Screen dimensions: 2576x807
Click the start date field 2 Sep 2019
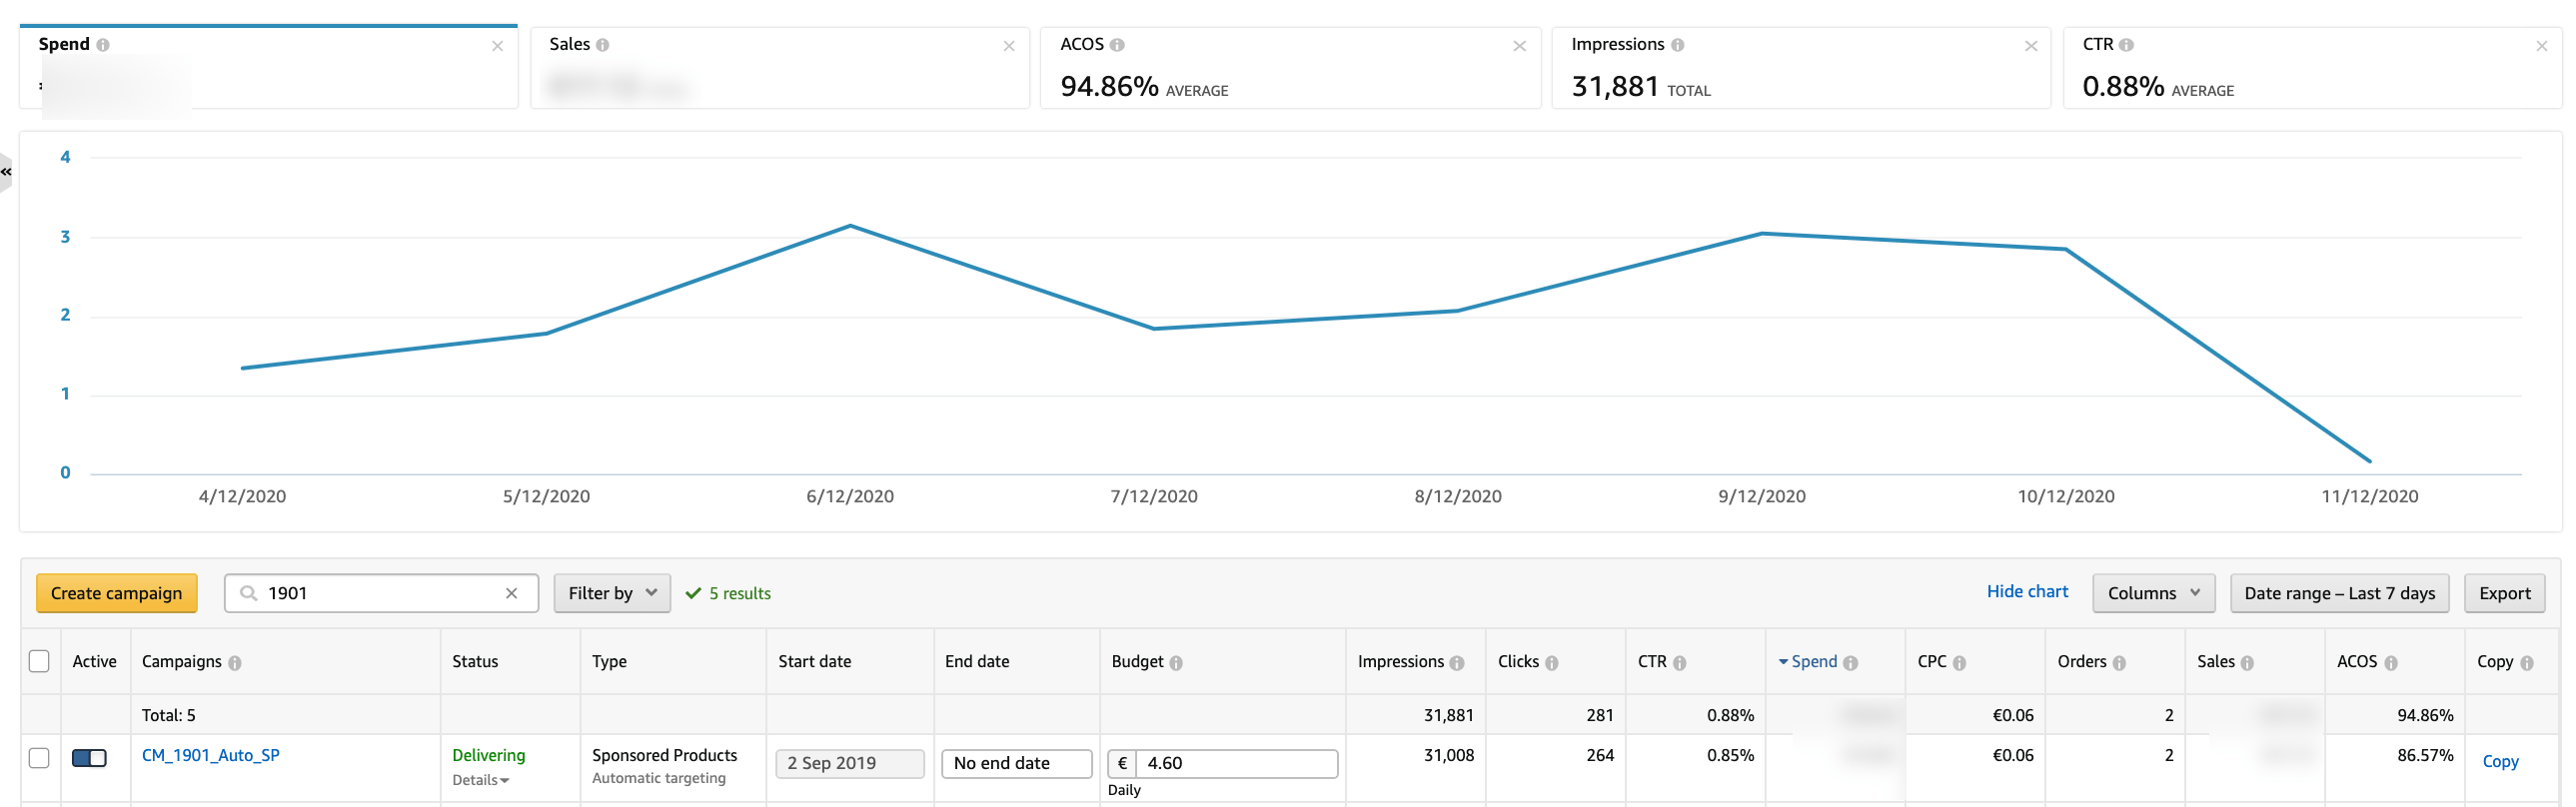(849, 763)
